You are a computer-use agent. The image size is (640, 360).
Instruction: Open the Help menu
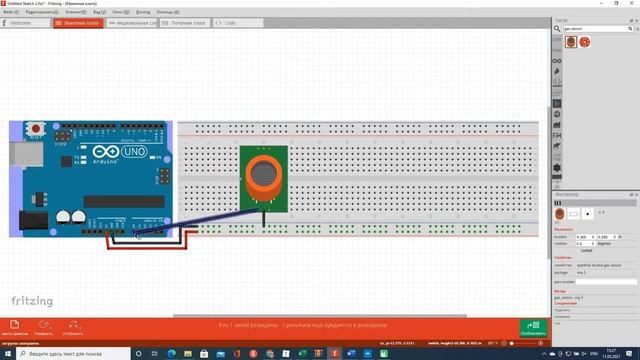(168, 12)
